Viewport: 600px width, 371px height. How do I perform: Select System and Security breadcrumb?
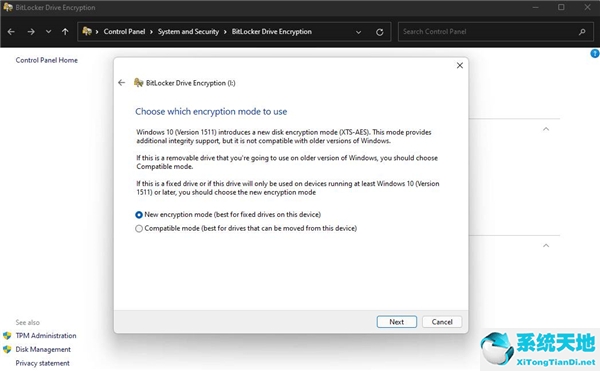[x=188, y=32]
